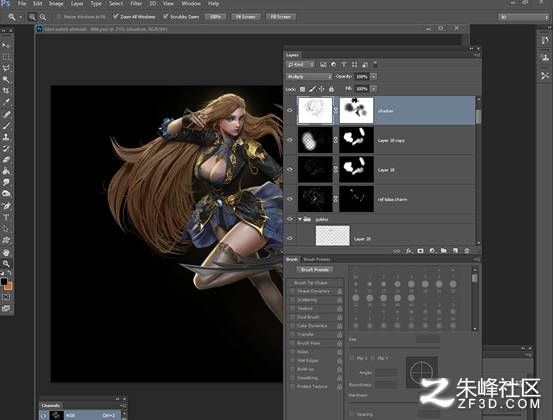
Task: Toggle Zoom All Windows checkbox
Action: 115,16
